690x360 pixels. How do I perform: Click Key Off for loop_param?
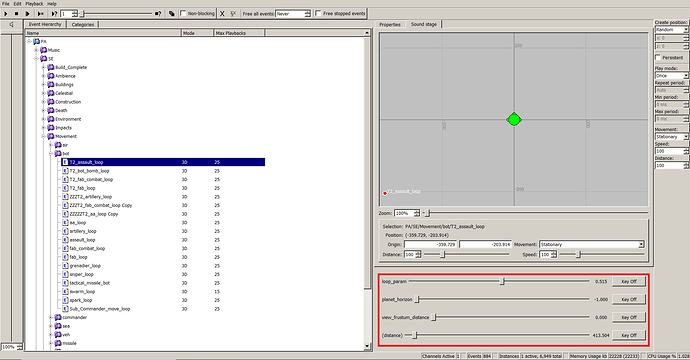[x=629, y=281]
